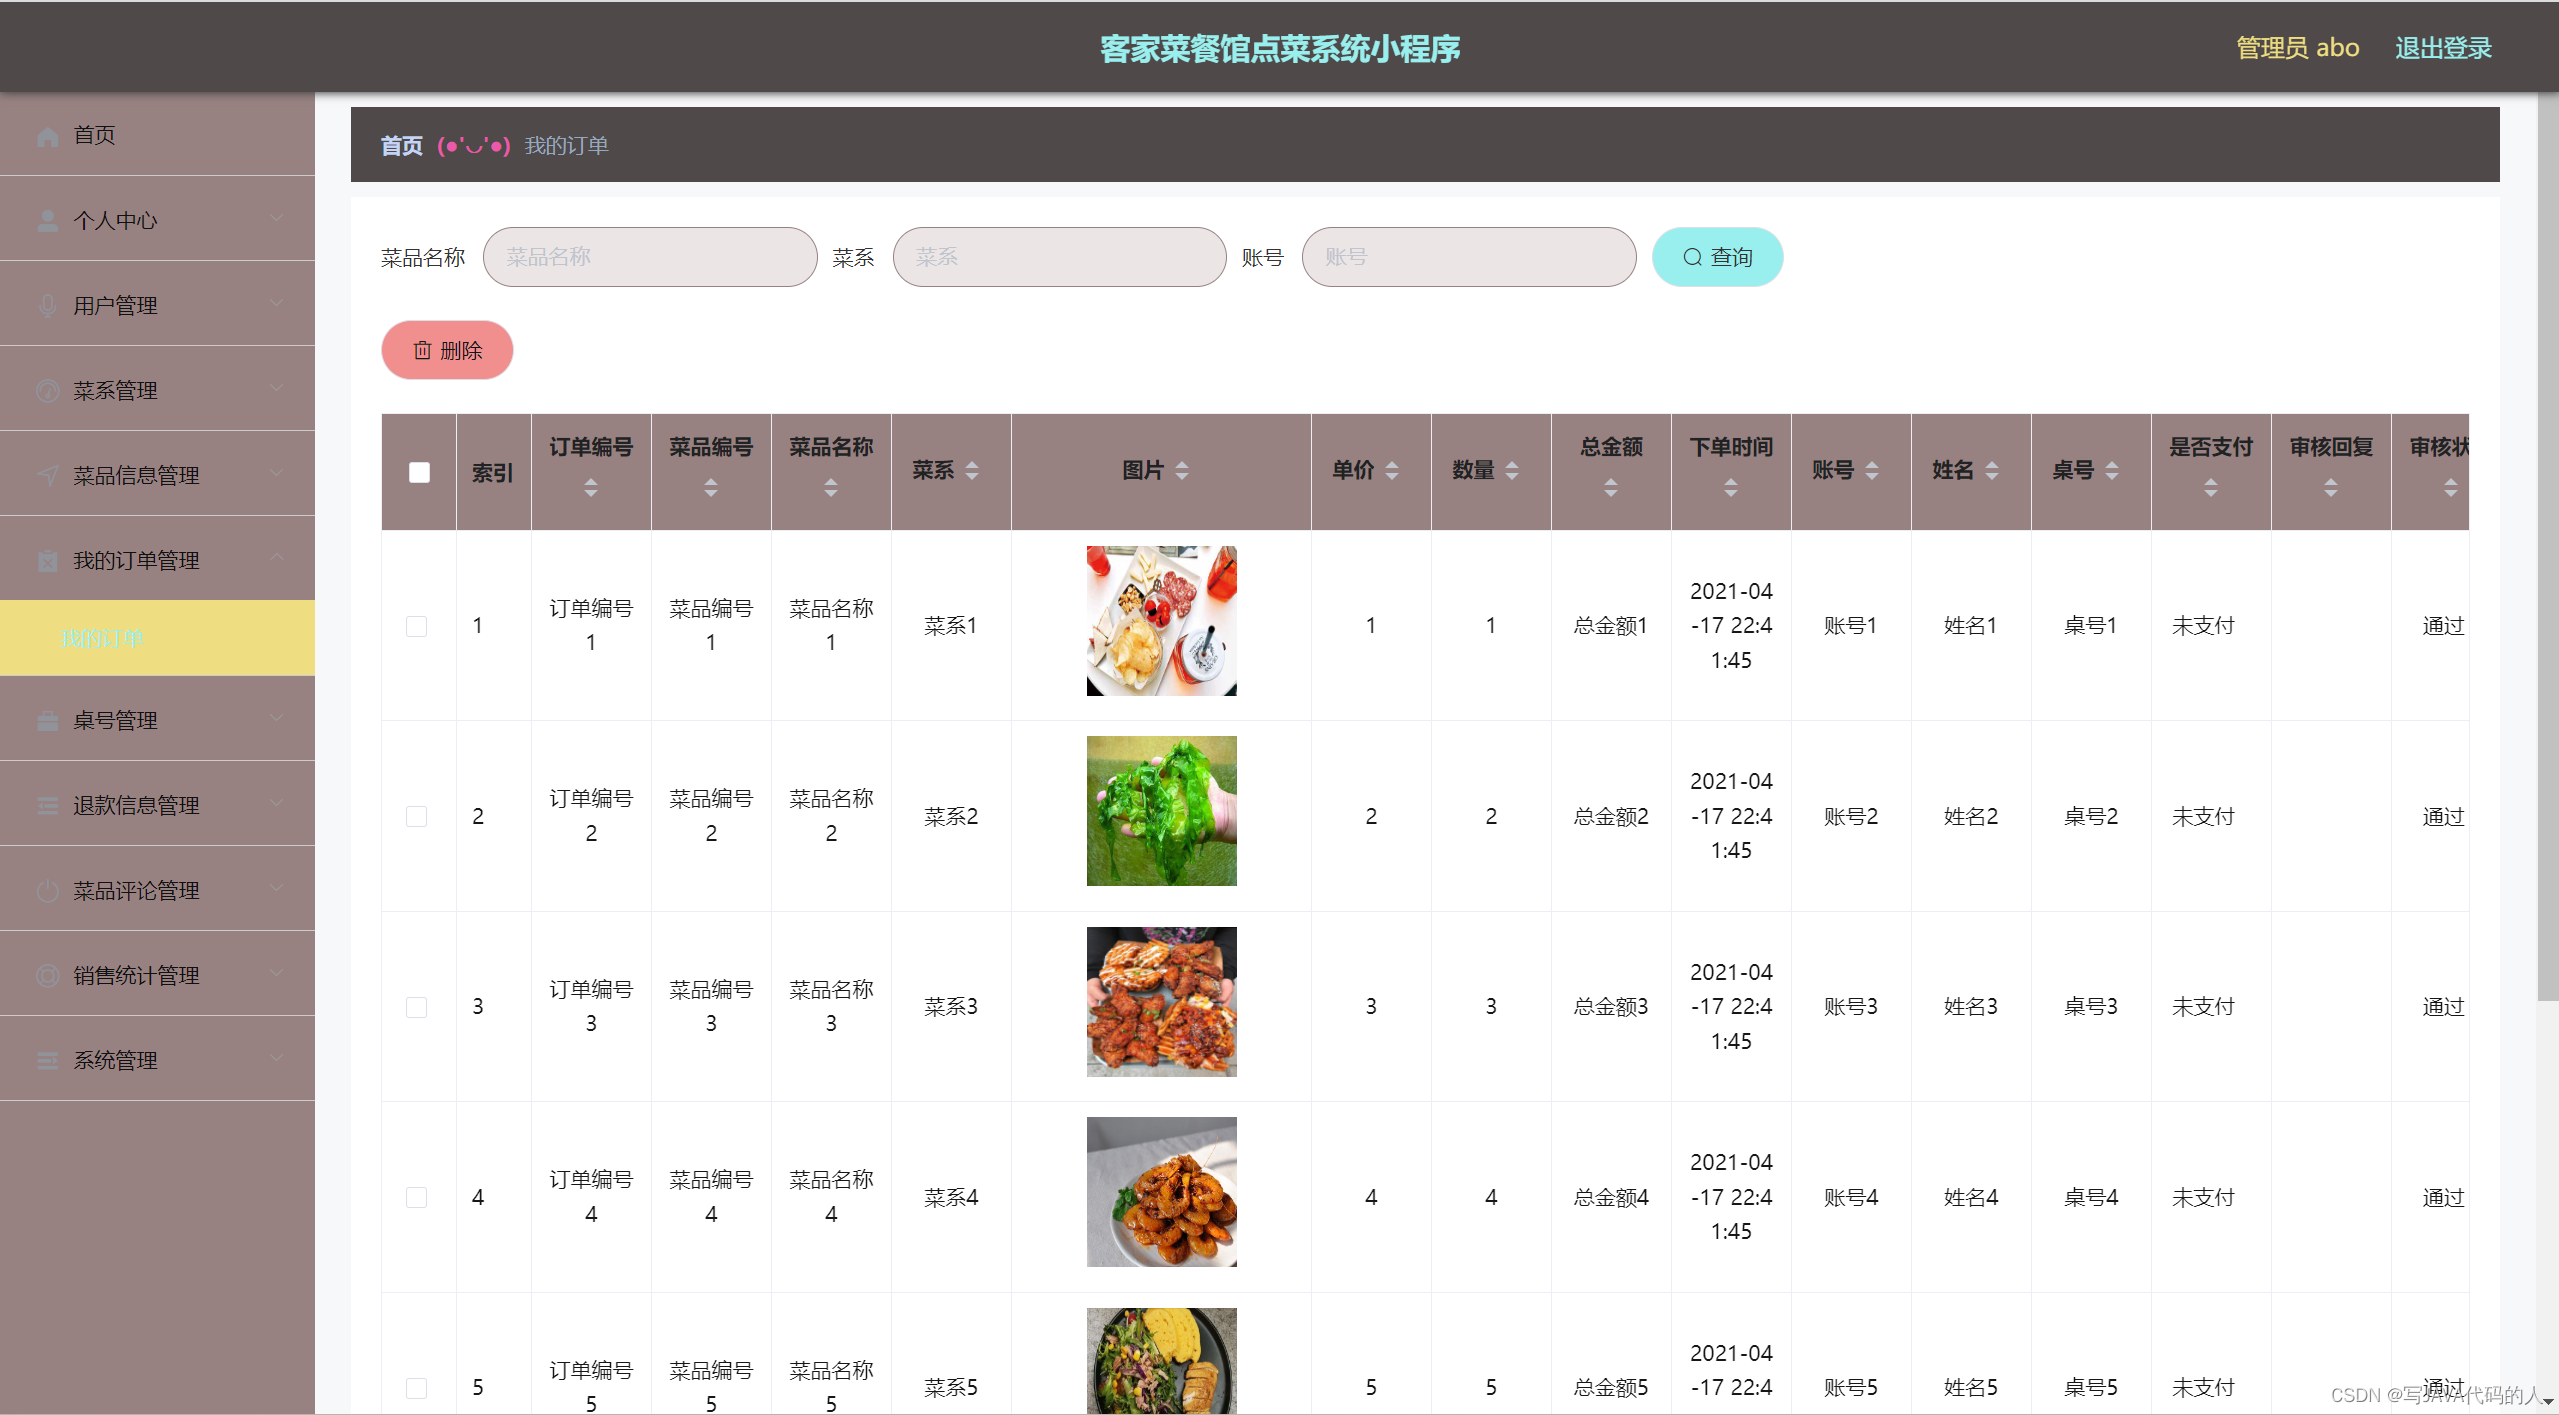Click sort arrows on 单价 column header
This screenshot has height=1415, width=2559.
[1392, 471]
